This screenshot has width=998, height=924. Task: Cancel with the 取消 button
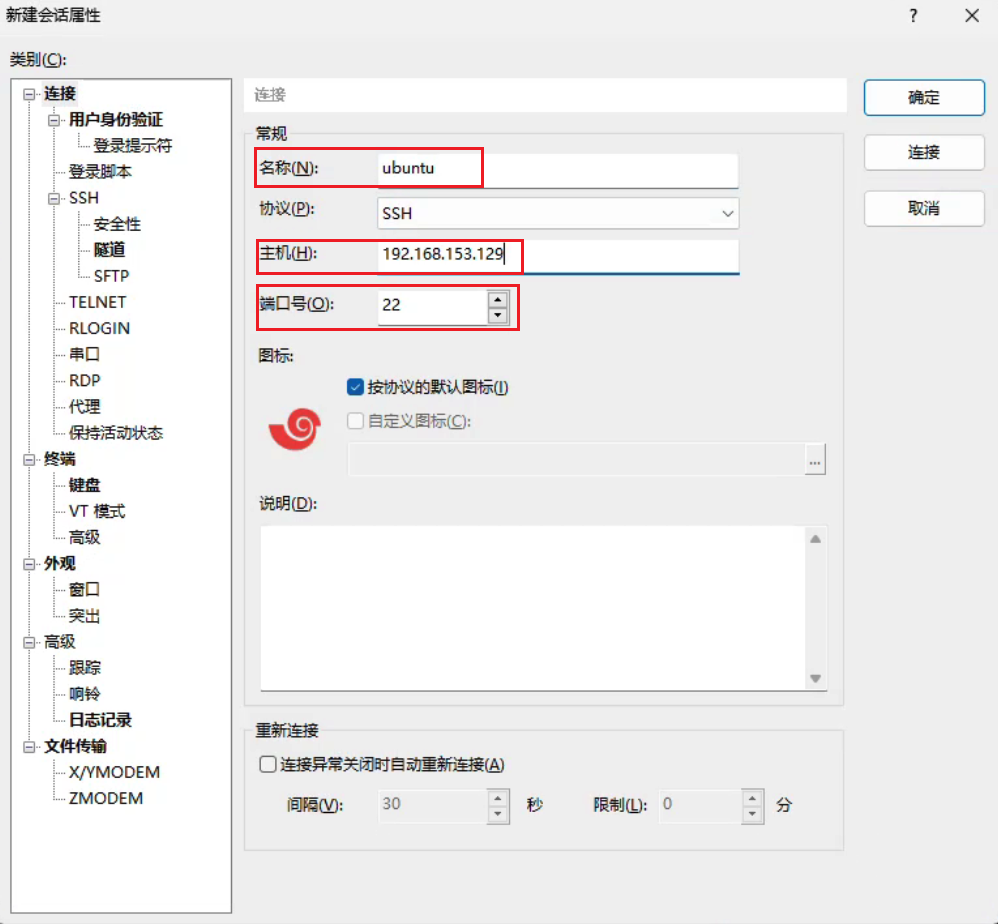(923, 208)
